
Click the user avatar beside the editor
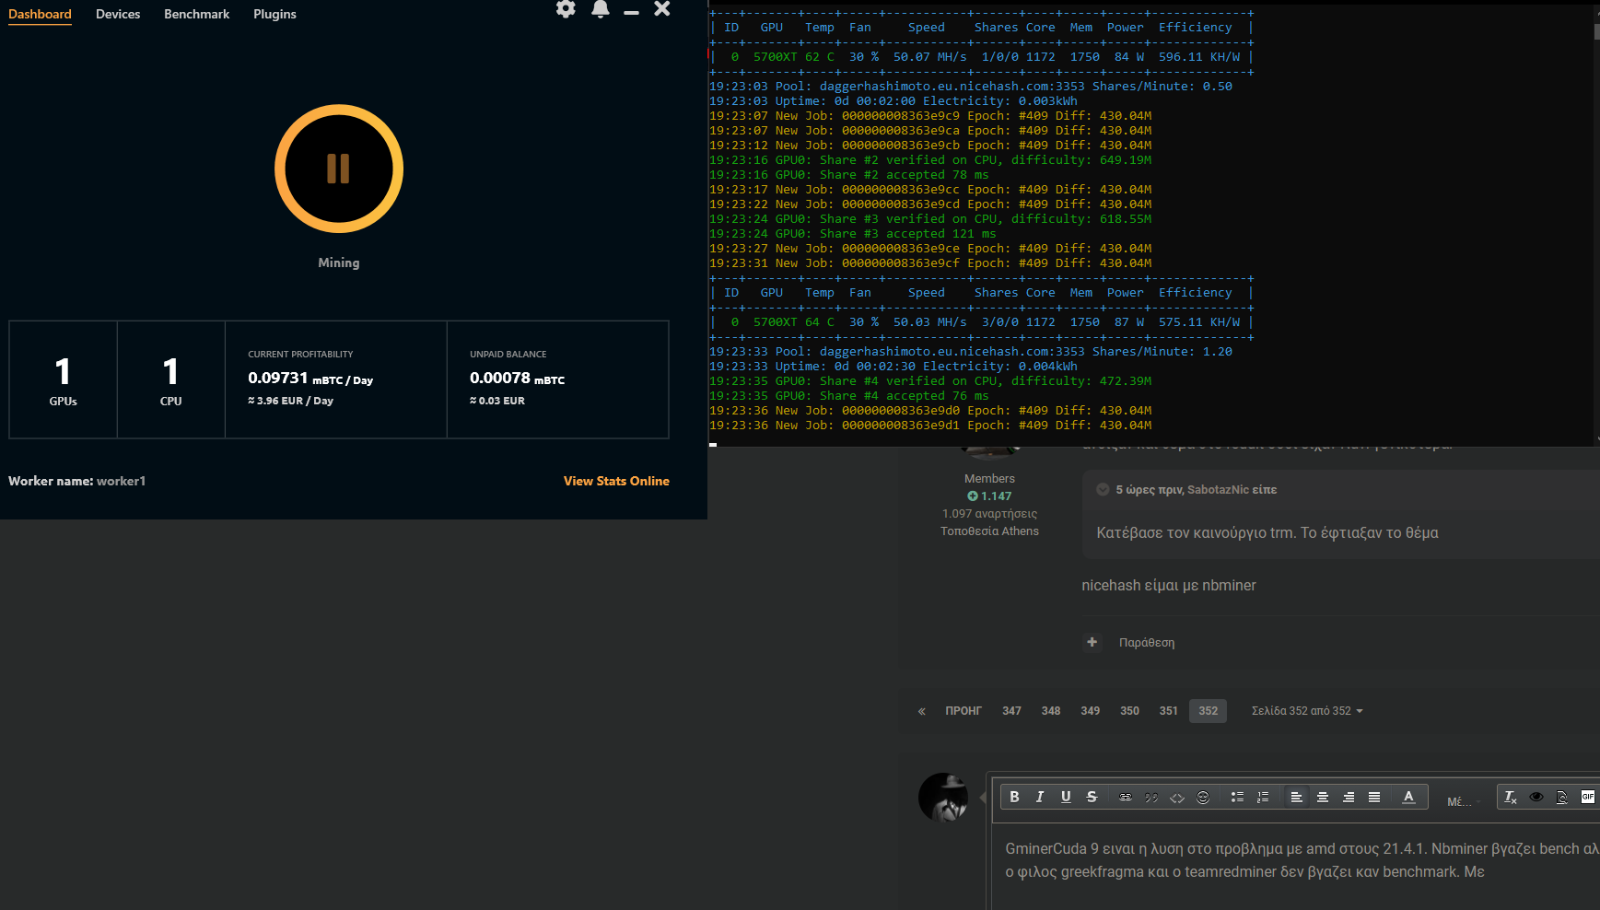pyautogui.click(x=943, y=797)
